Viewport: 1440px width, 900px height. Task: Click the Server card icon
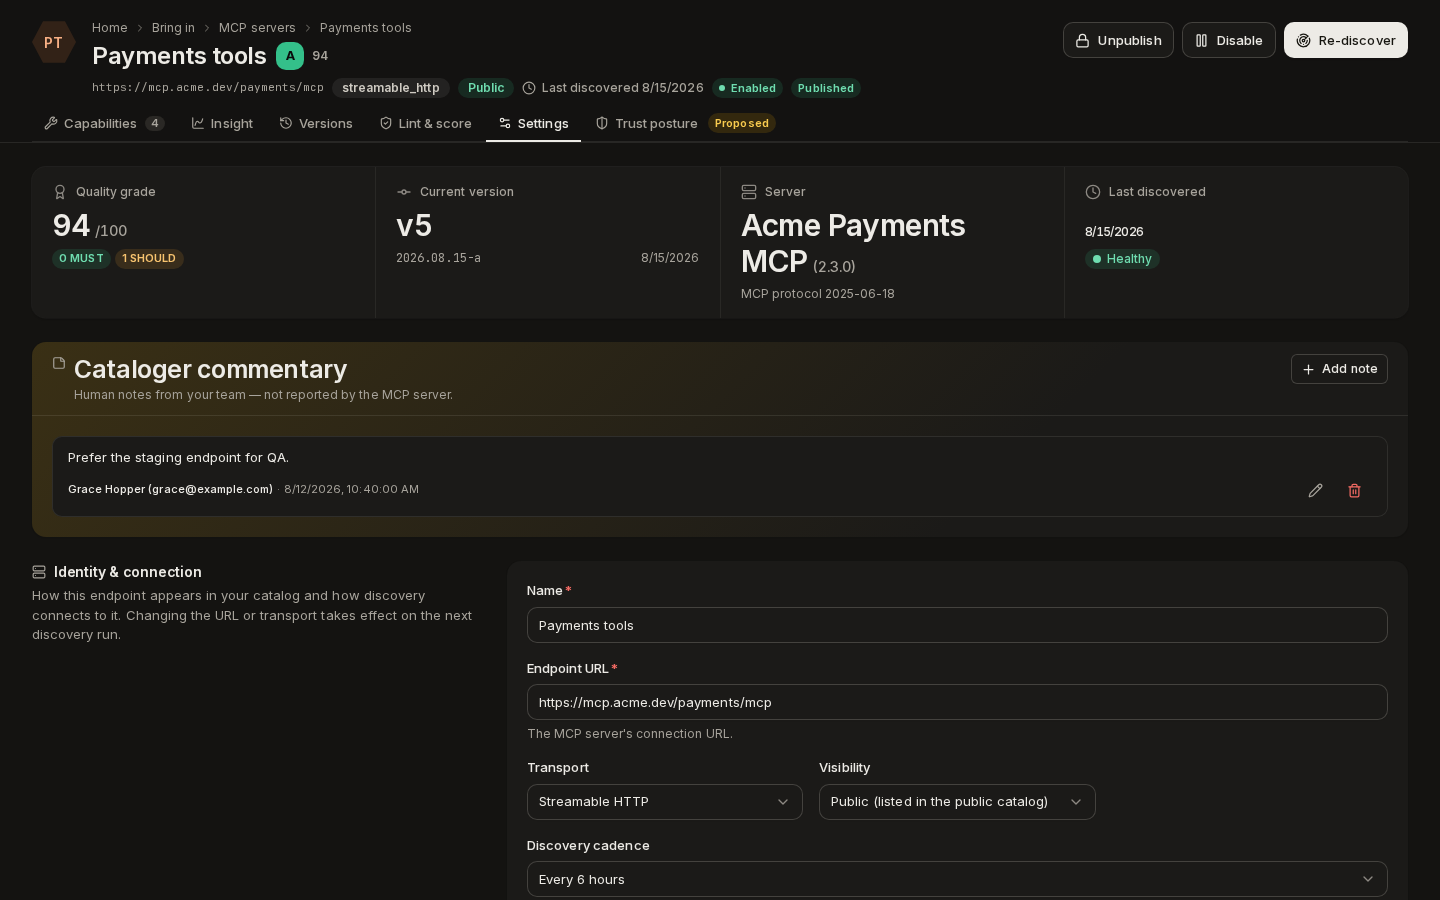coord(749,192)
